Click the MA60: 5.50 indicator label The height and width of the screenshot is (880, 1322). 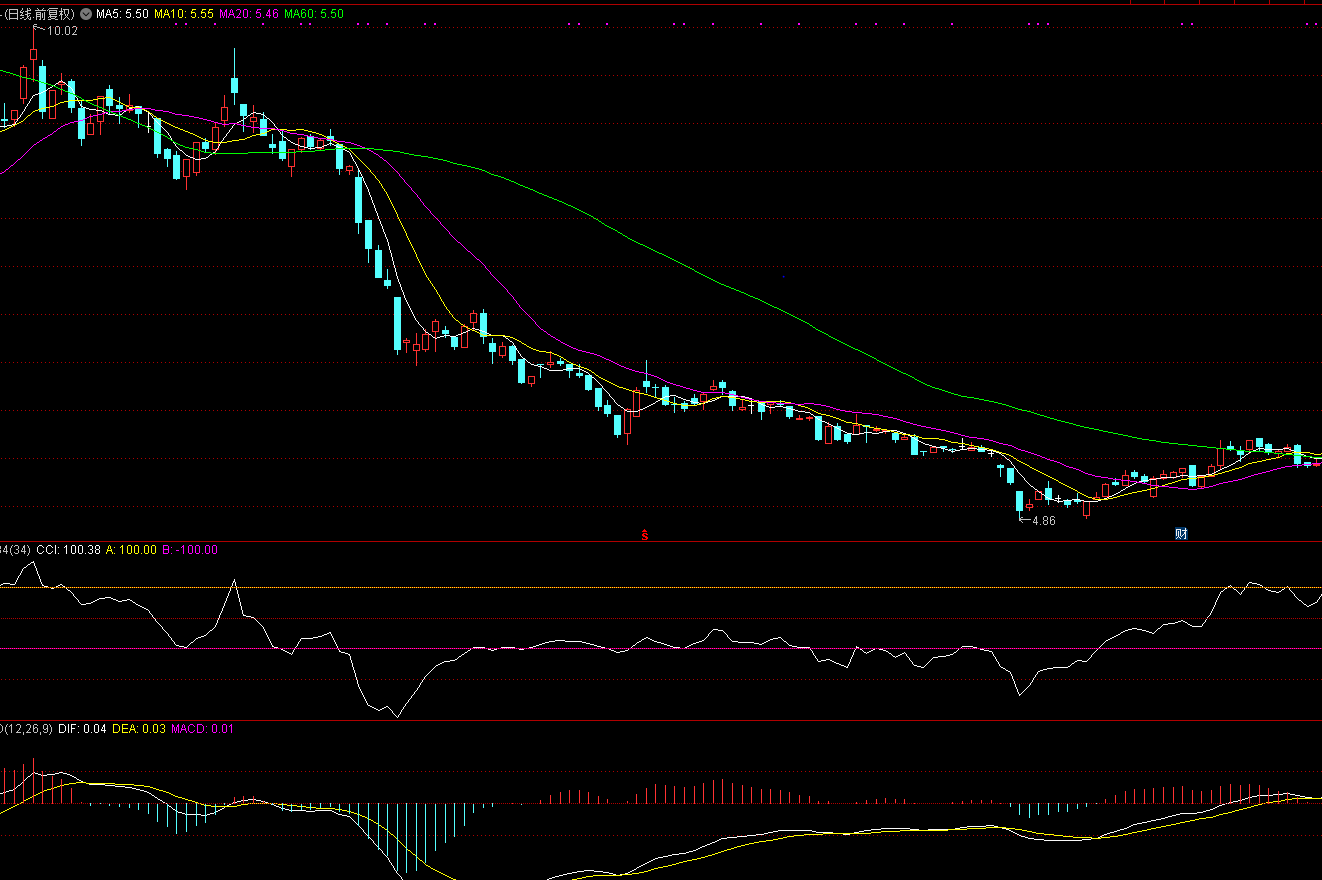tap(314, 15)
